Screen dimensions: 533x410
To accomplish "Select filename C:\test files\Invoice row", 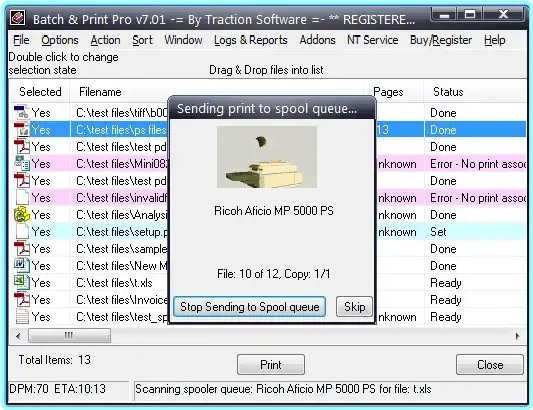I will [x=122, y=300].
